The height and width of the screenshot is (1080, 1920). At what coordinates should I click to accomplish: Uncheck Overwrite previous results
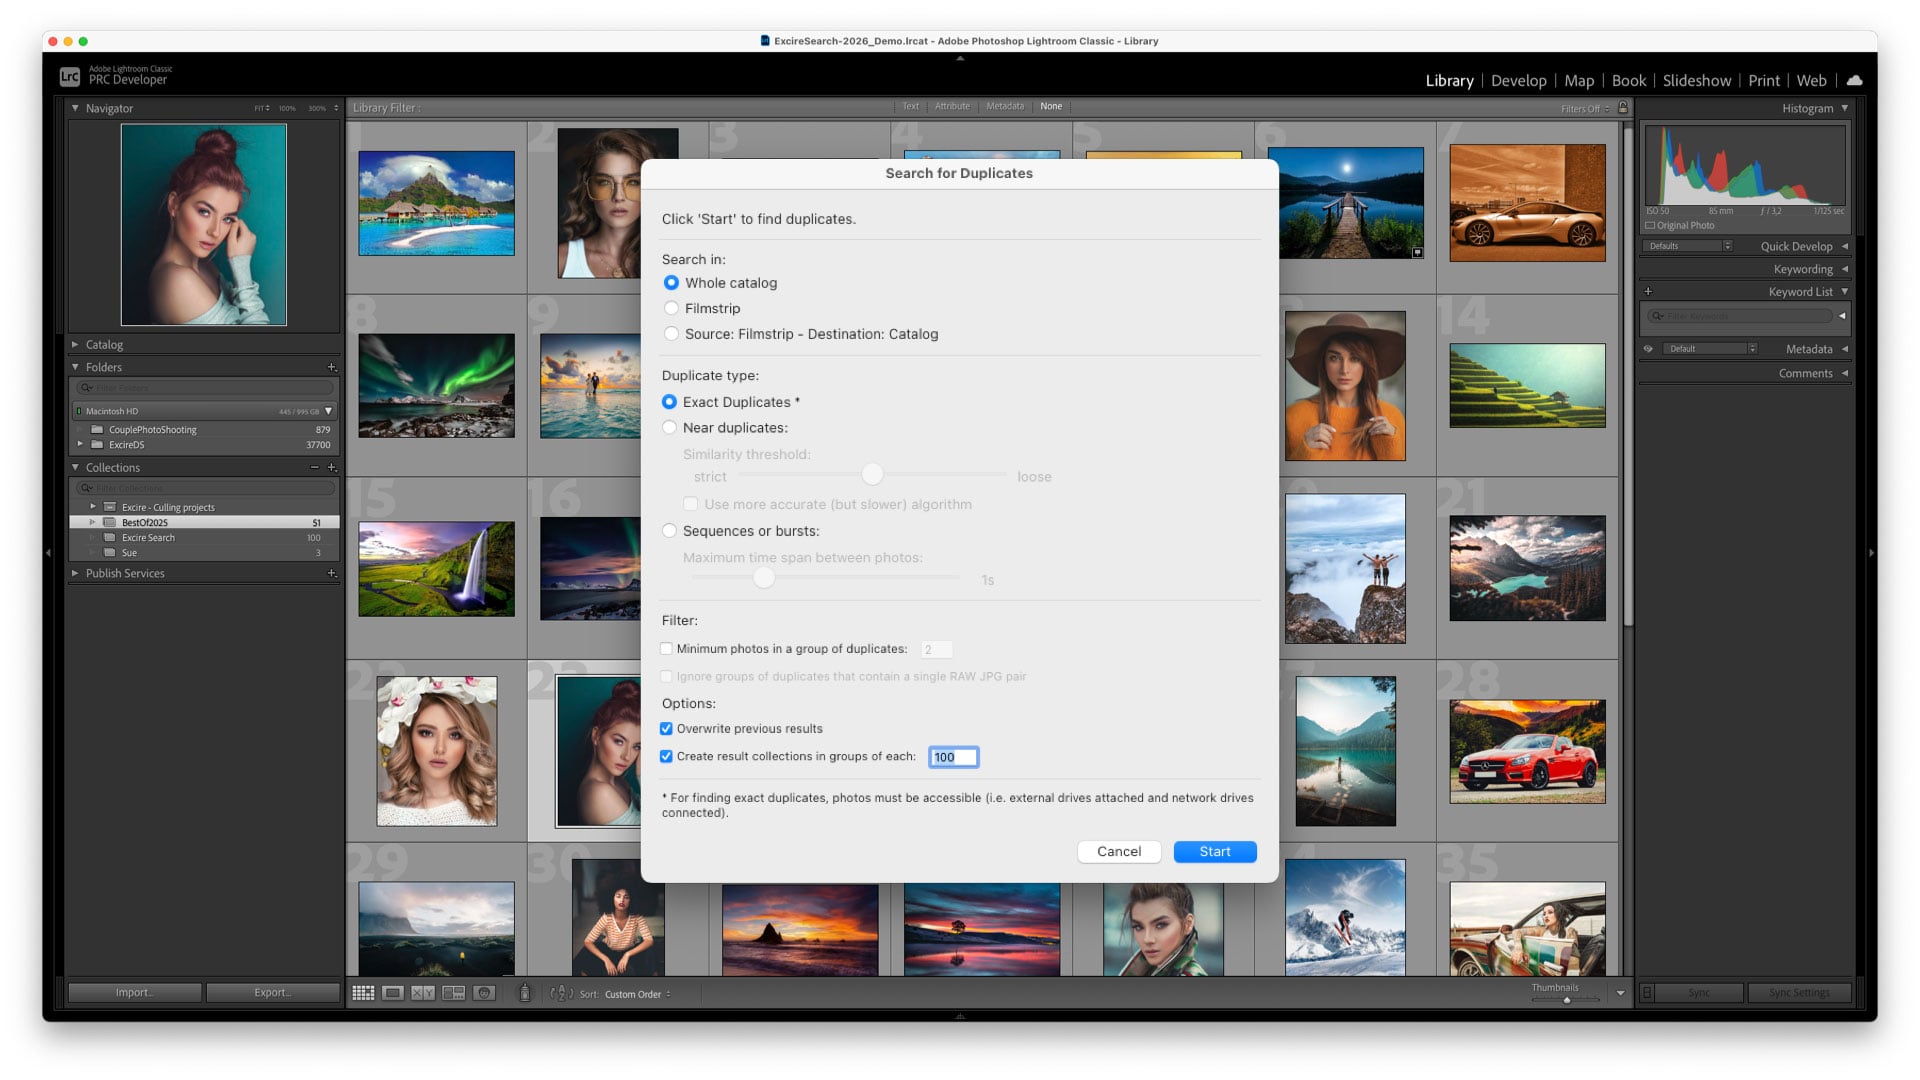[x=667, y=729]
